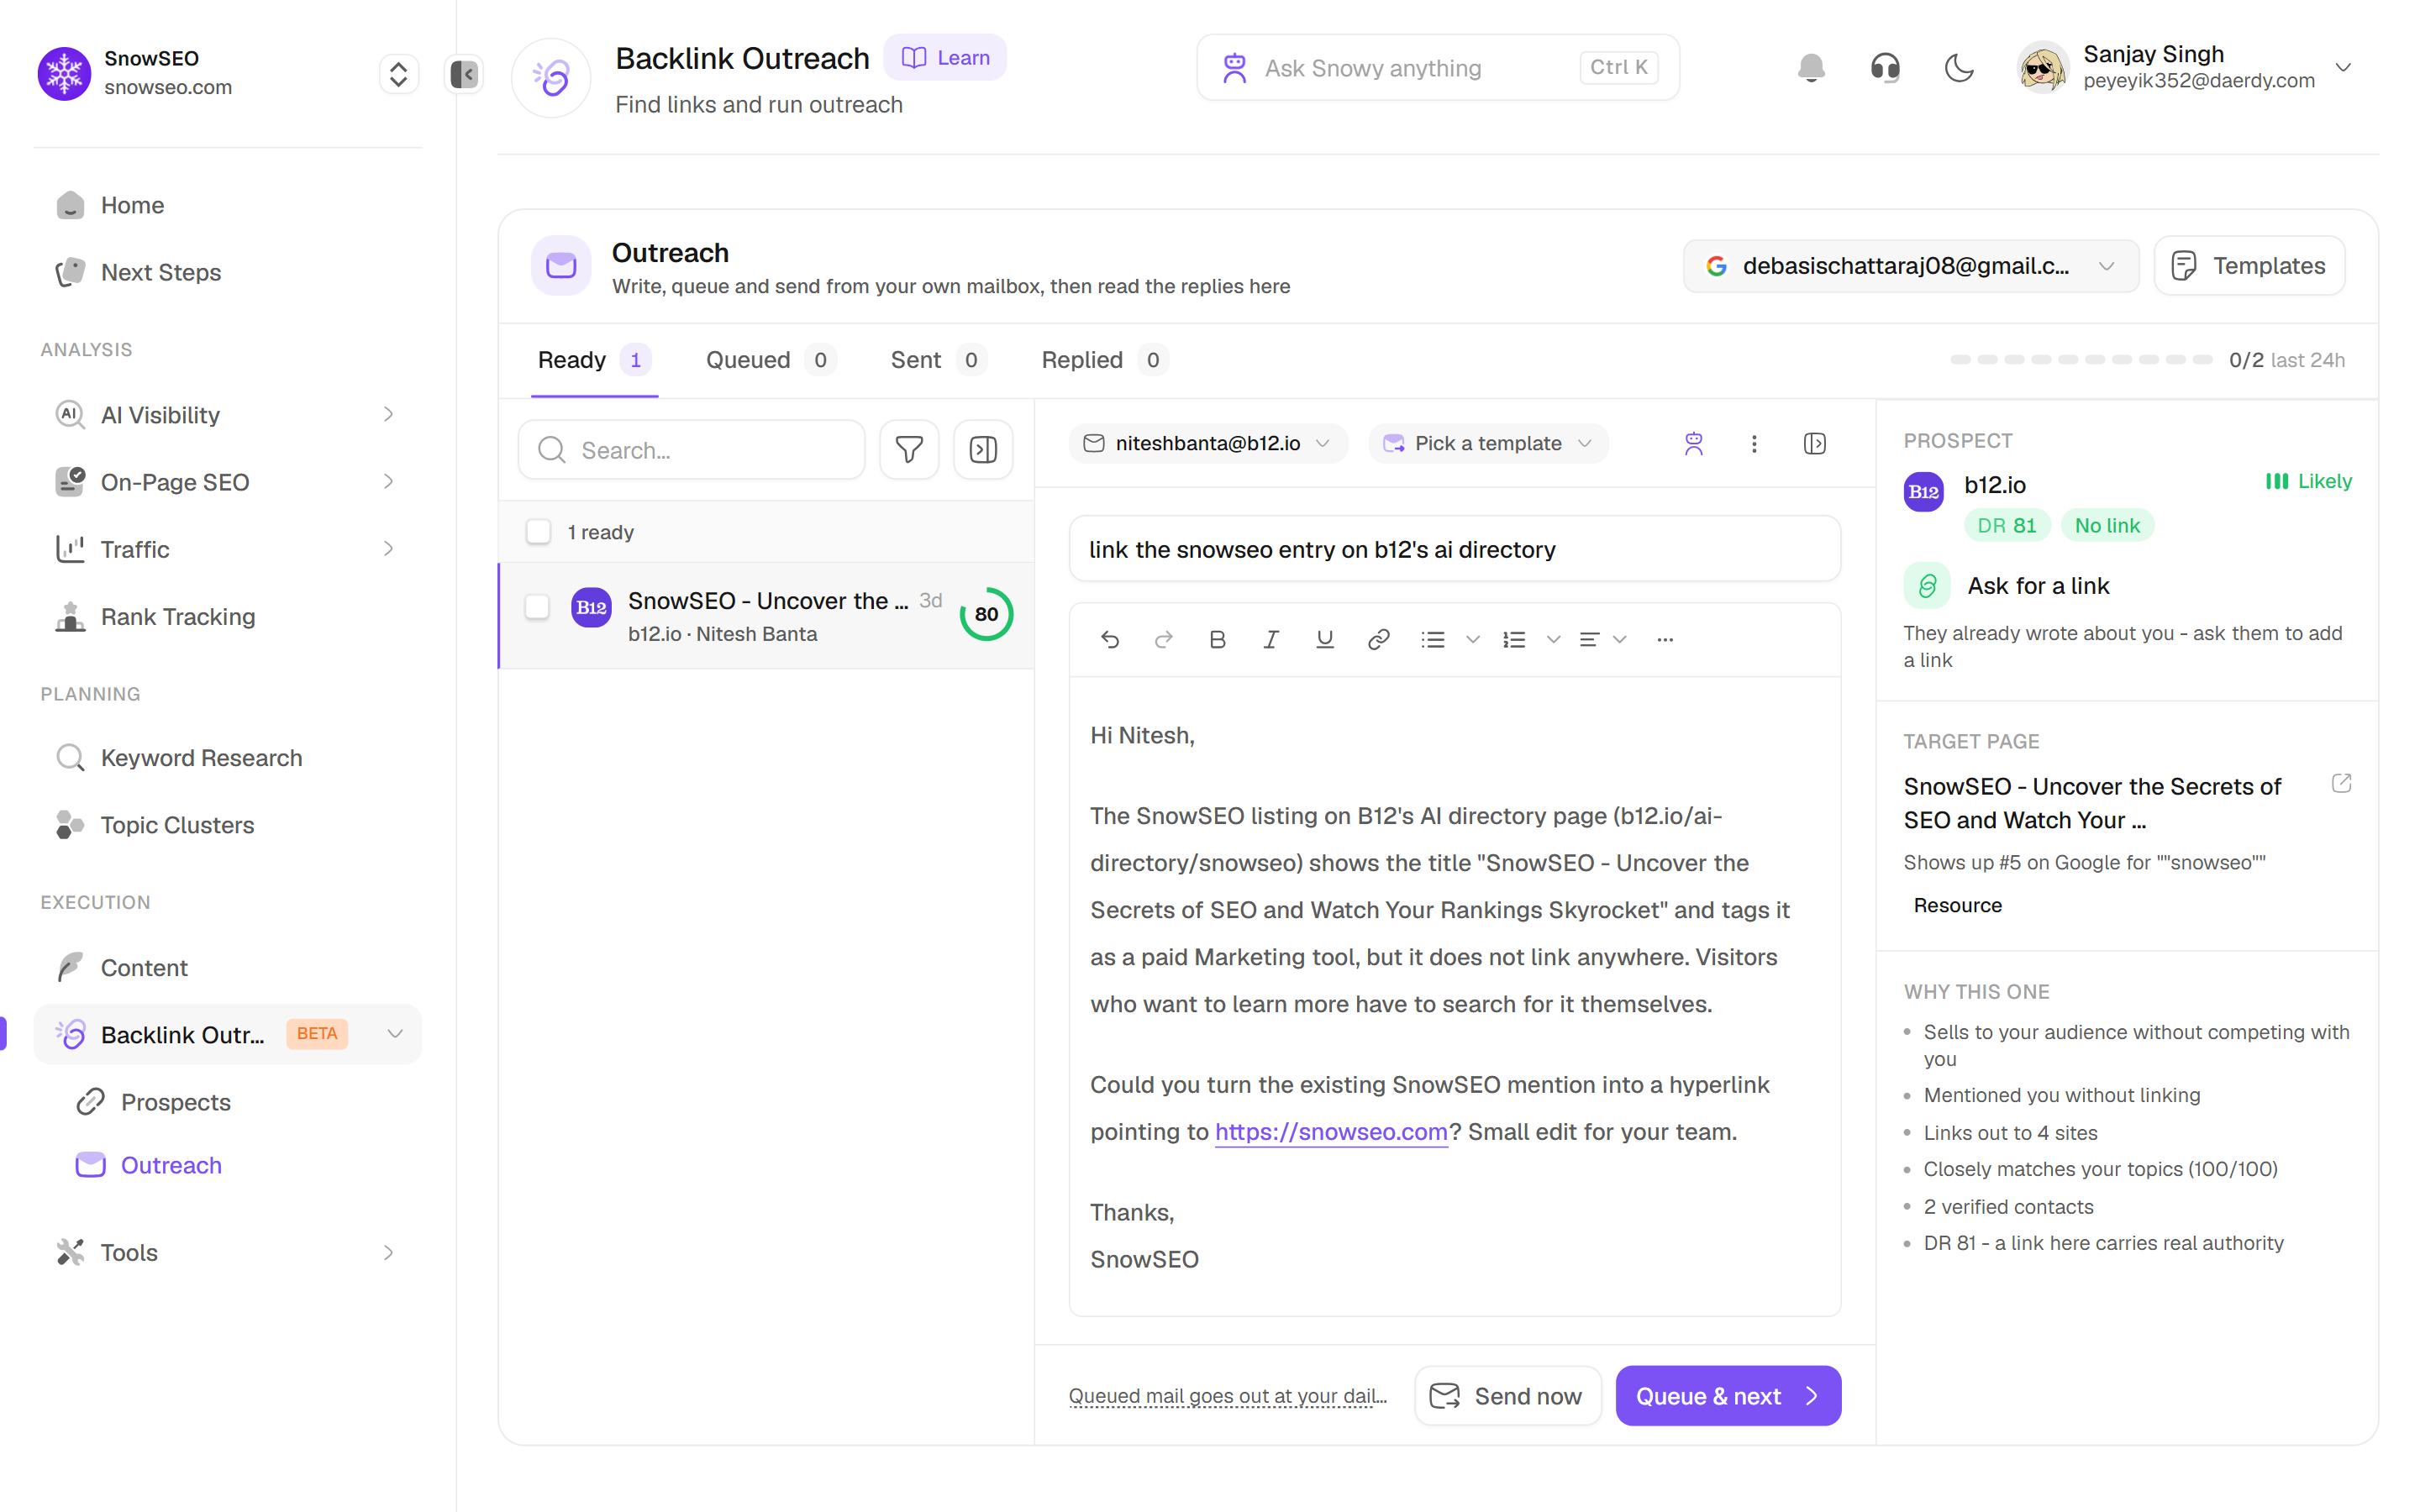Apply italic formatting
Screen dimensions: 2420x1512
coord(1271,640)
